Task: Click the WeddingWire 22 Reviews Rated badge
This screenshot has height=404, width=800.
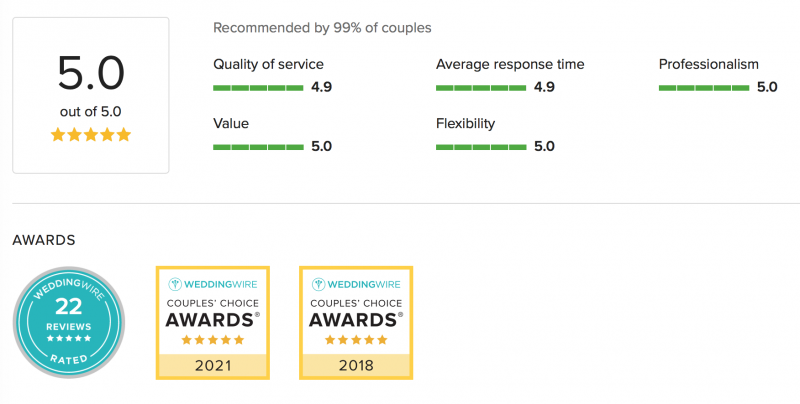Action: 68,322
